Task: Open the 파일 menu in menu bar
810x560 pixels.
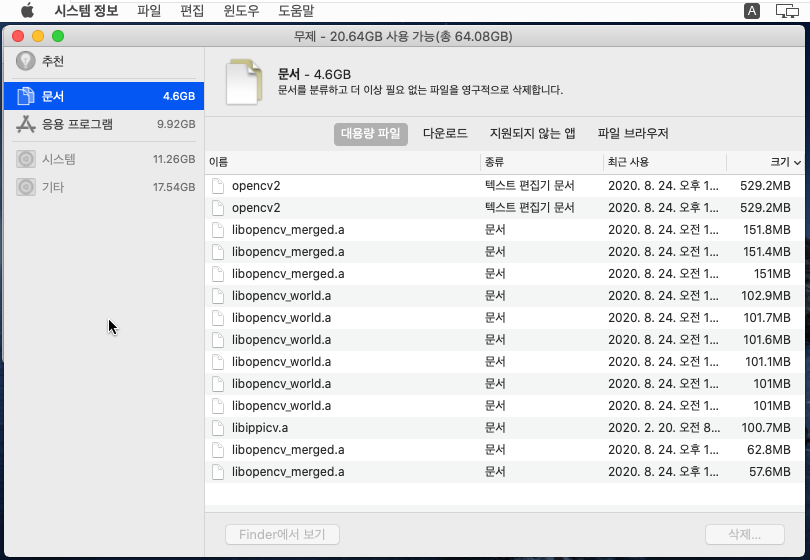Action: [149, 11]
